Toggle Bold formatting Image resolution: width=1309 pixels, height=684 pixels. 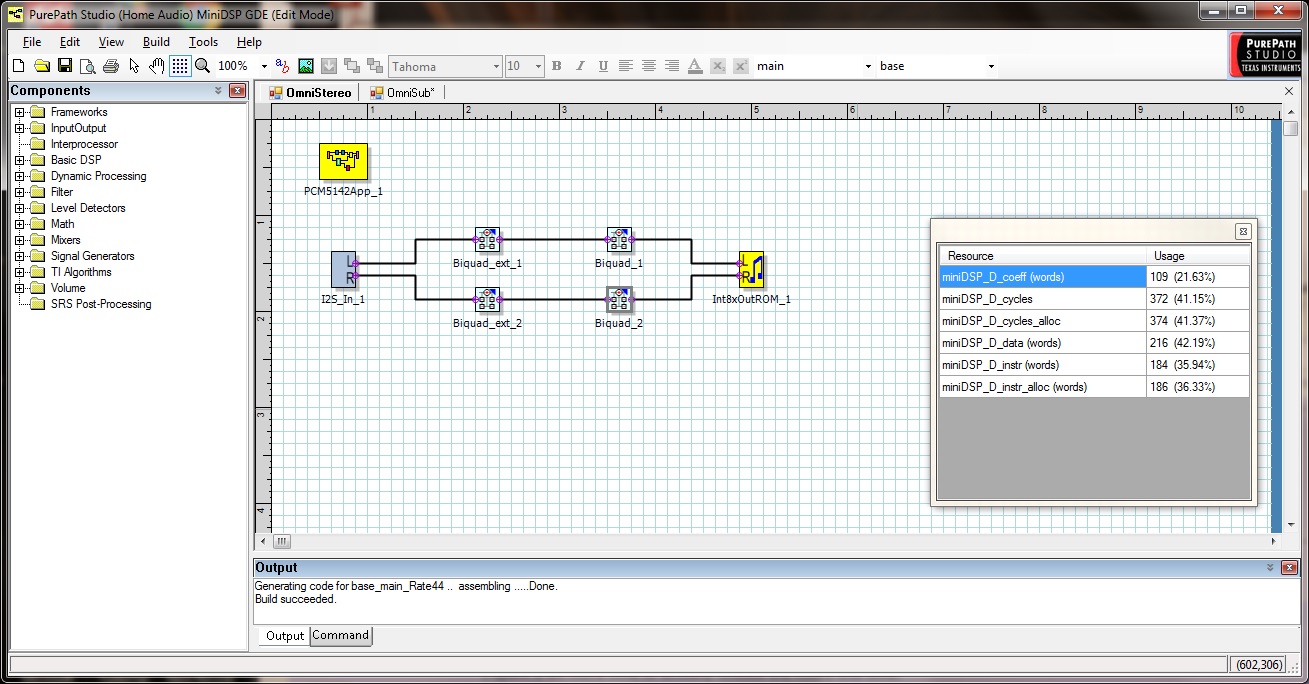(557, 66)
